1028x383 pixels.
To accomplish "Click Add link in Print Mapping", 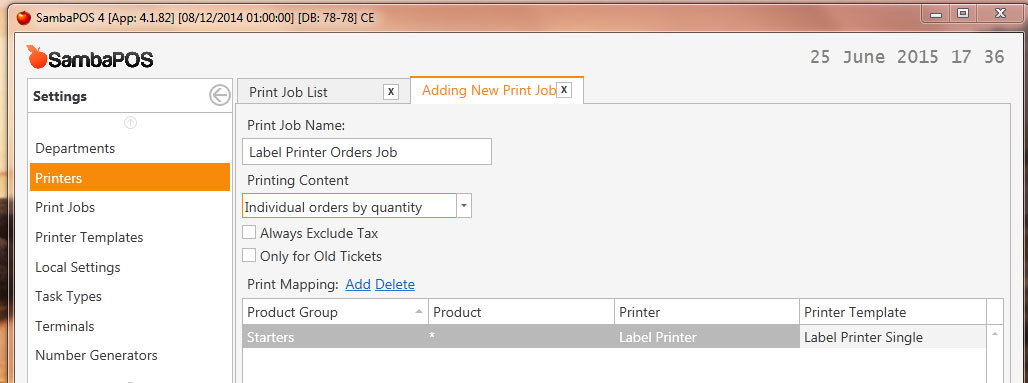I will click(358, 285).
